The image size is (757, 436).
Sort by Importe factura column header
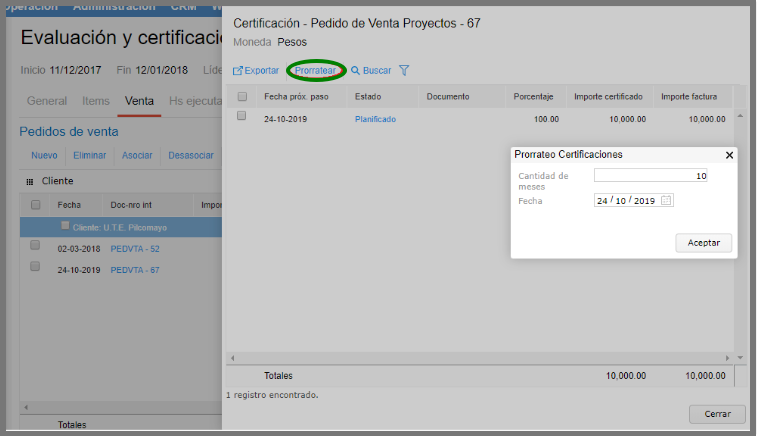coord(689,97)
